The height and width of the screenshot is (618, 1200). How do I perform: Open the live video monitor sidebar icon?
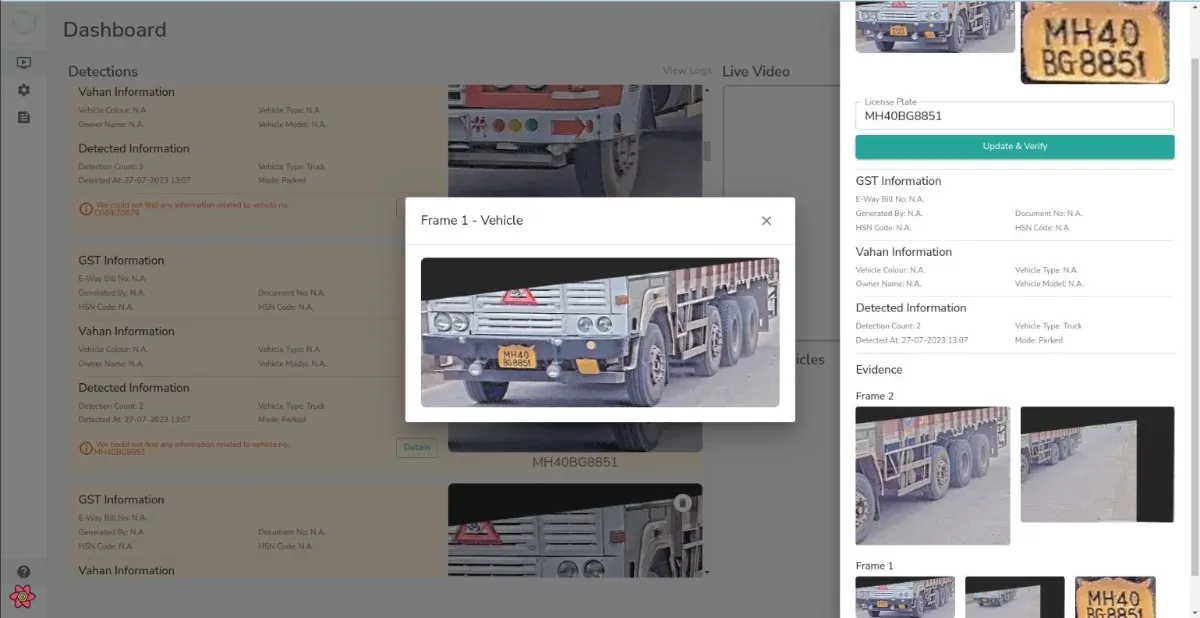(x=24, y=63)
